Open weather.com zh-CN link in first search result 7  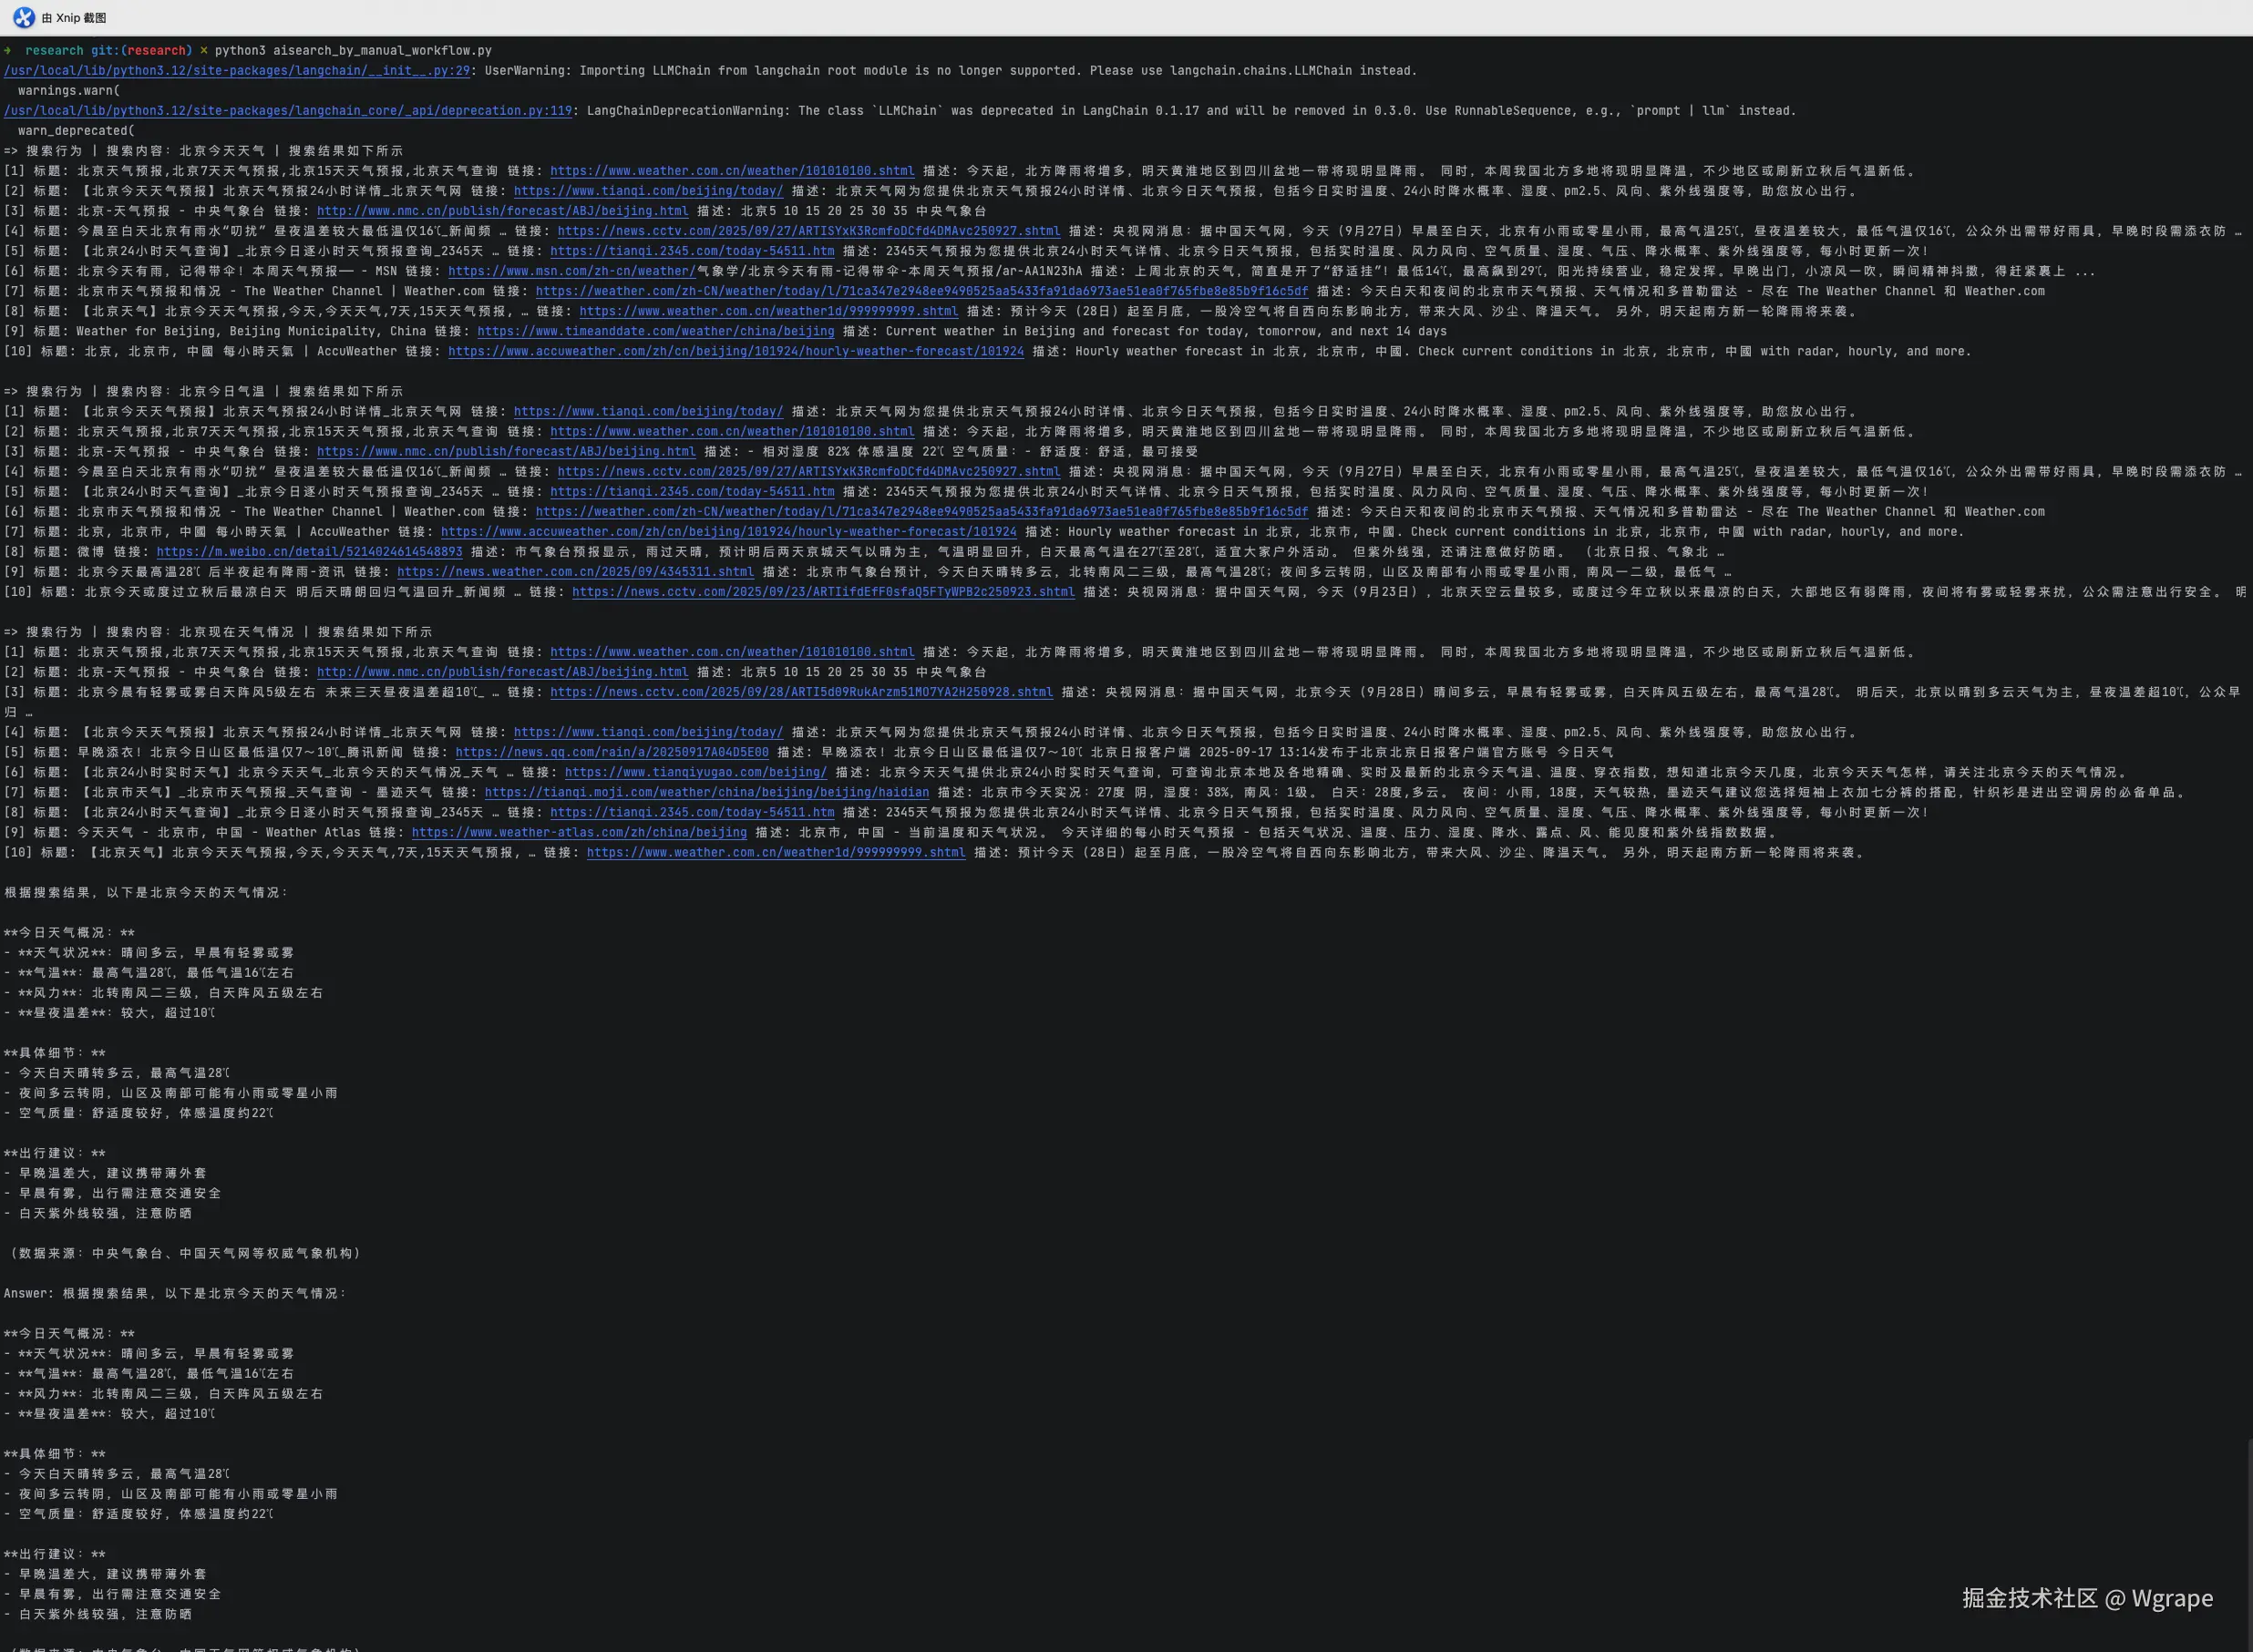921,291
